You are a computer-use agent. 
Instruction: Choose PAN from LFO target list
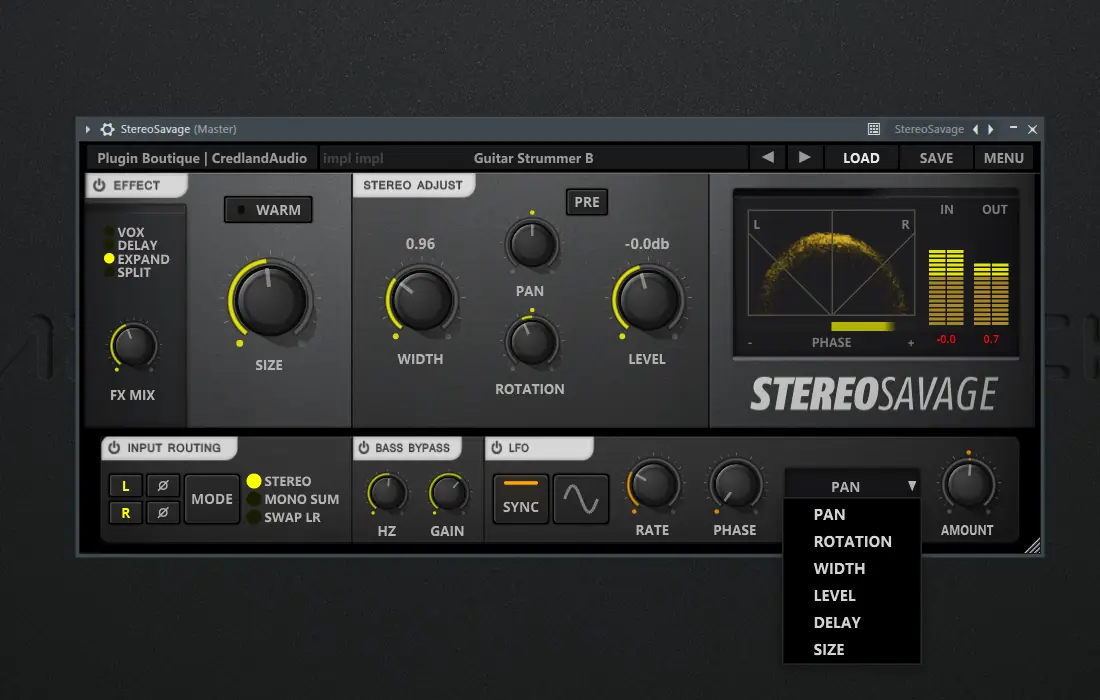[852, 515]
